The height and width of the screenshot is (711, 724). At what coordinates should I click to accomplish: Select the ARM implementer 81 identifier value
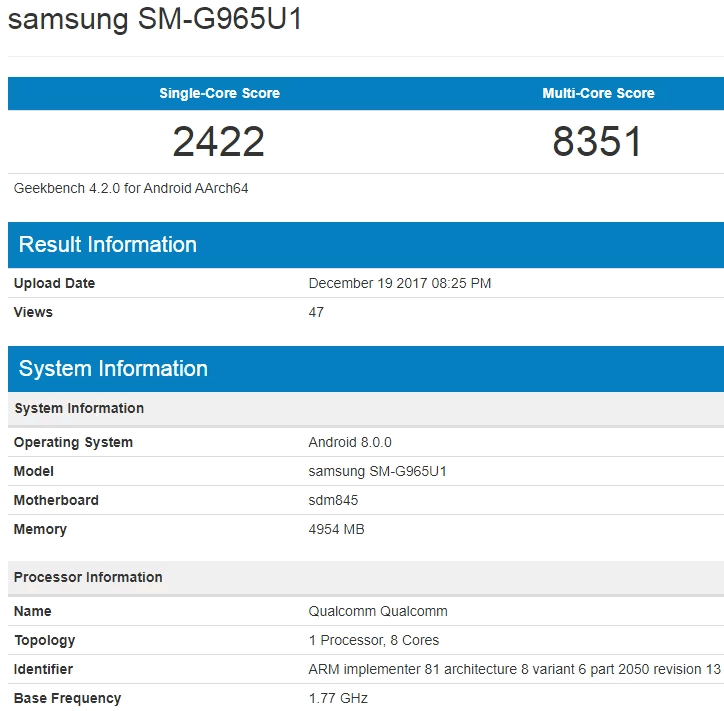pos(515,669)
